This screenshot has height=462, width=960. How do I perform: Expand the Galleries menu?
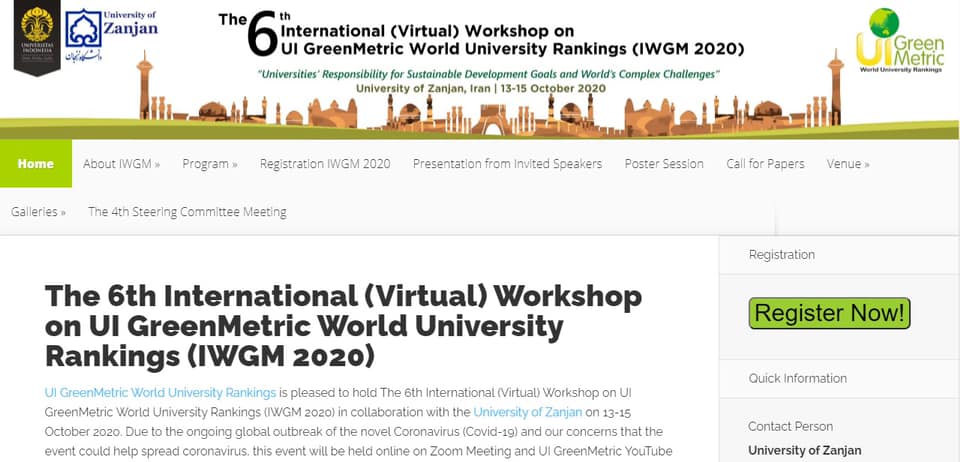(38, 212)
